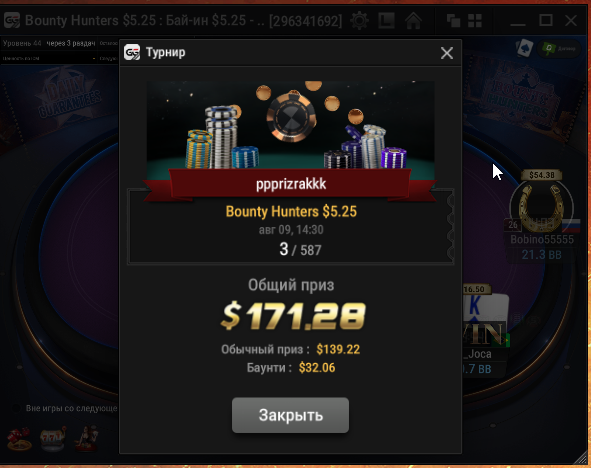Click the table layout L icon
Screen dimensions: 591x468
[x=386, y=20]
